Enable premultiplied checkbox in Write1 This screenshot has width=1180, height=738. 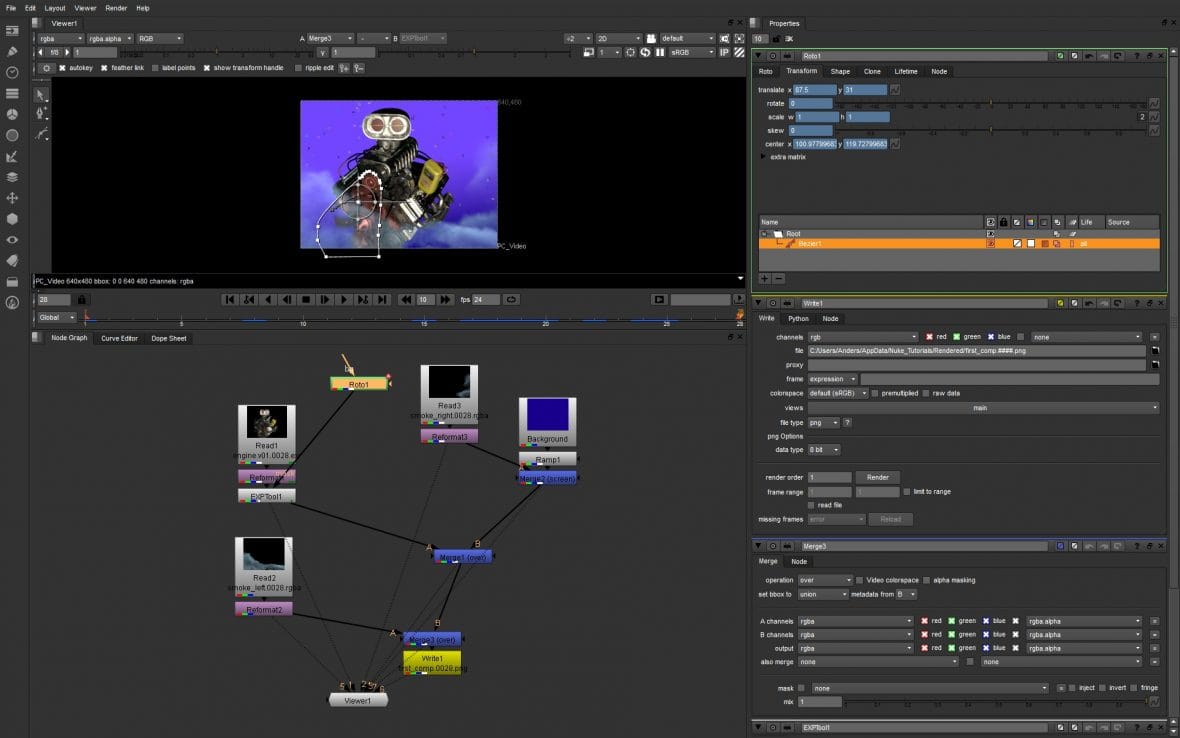pos(875,393)
